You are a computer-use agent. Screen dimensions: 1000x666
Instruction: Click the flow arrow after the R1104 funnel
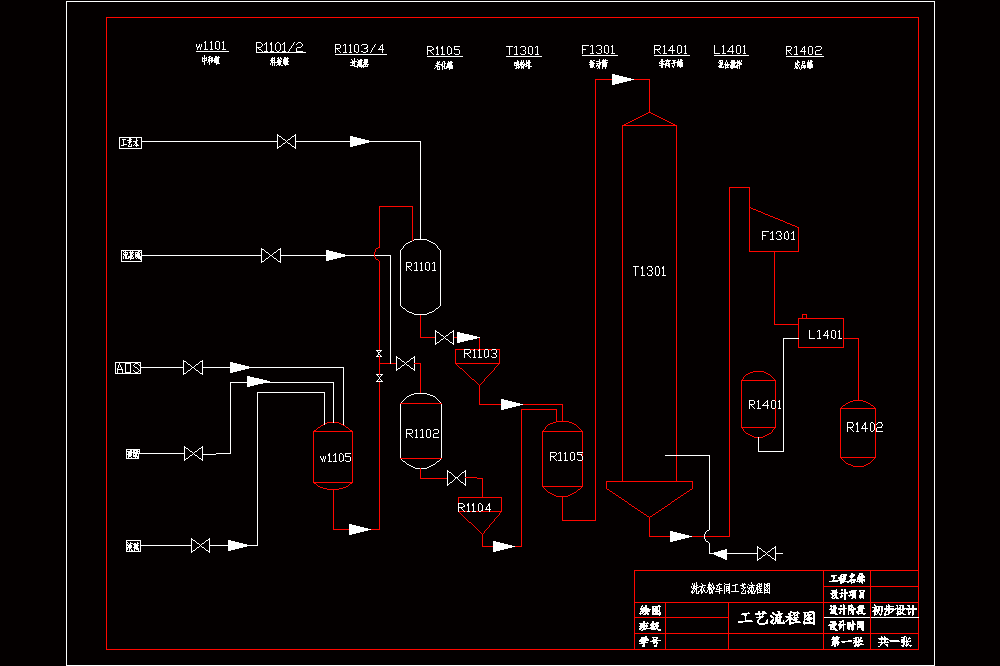504,546
